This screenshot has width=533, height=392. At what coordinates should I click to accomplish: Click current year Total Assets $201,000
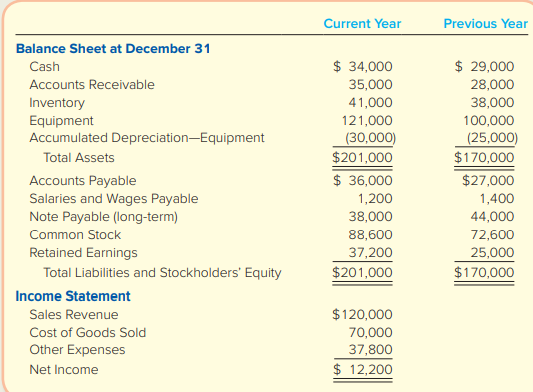click(x=362, y=158)
